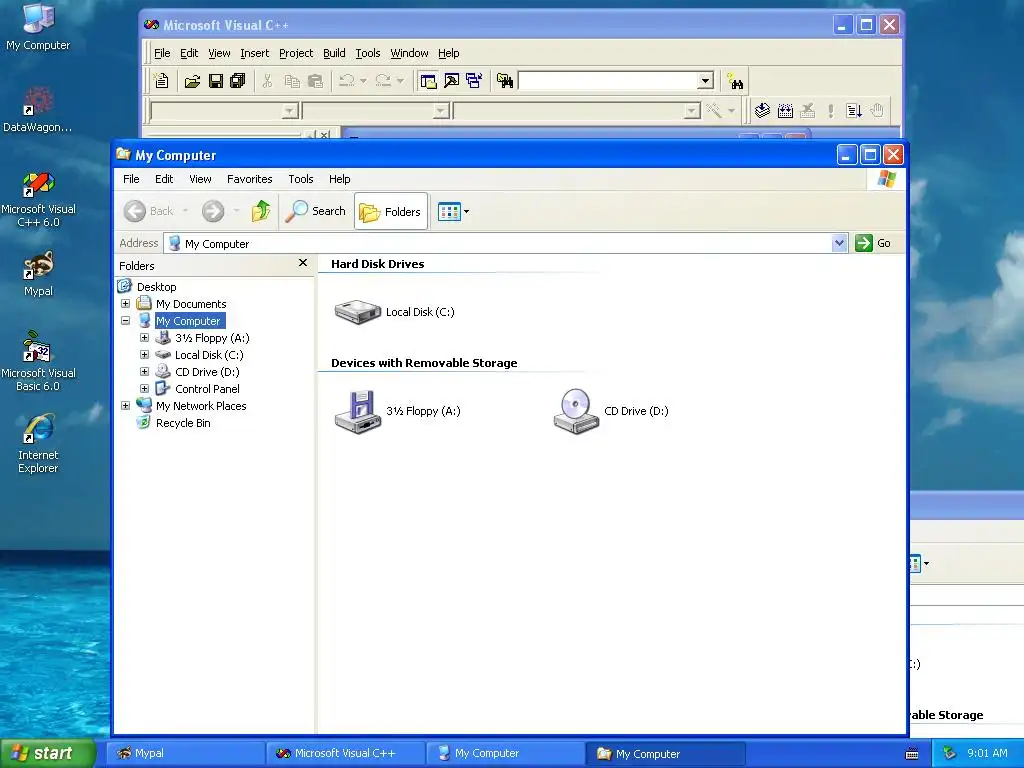Screen dimensions: 1024x768
Task: Expand Local Disk (C:) tree node
Action: point(144,355)
